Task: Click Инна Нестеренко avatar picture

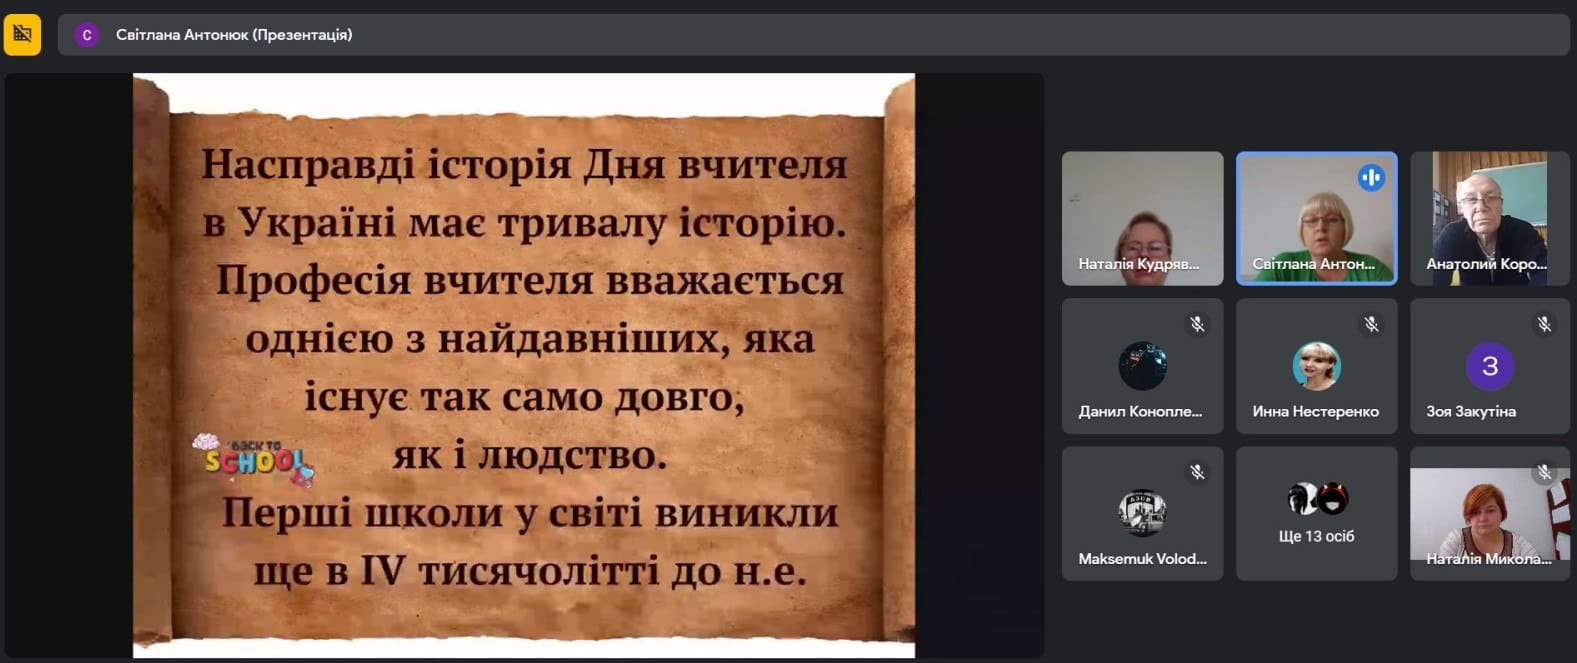Action: pos(1317,366)
